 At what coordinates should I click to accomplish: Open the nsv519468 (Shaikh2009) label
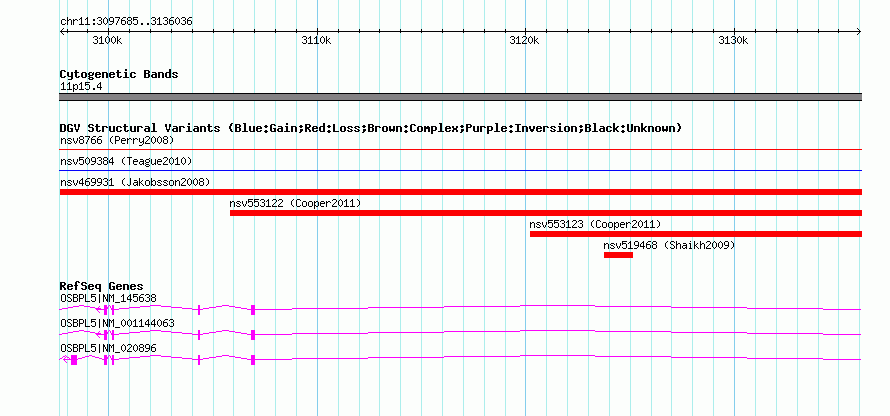669,245
